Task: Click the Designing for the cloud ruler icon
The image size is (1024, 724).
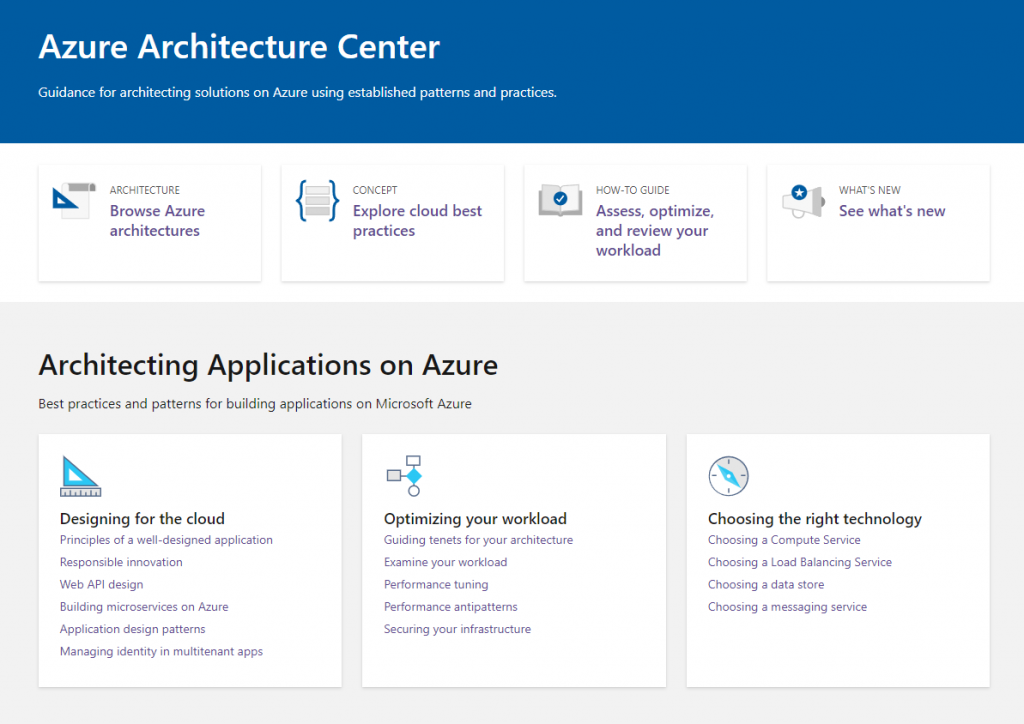Action: pyautogui.click(x=80, y=476)
